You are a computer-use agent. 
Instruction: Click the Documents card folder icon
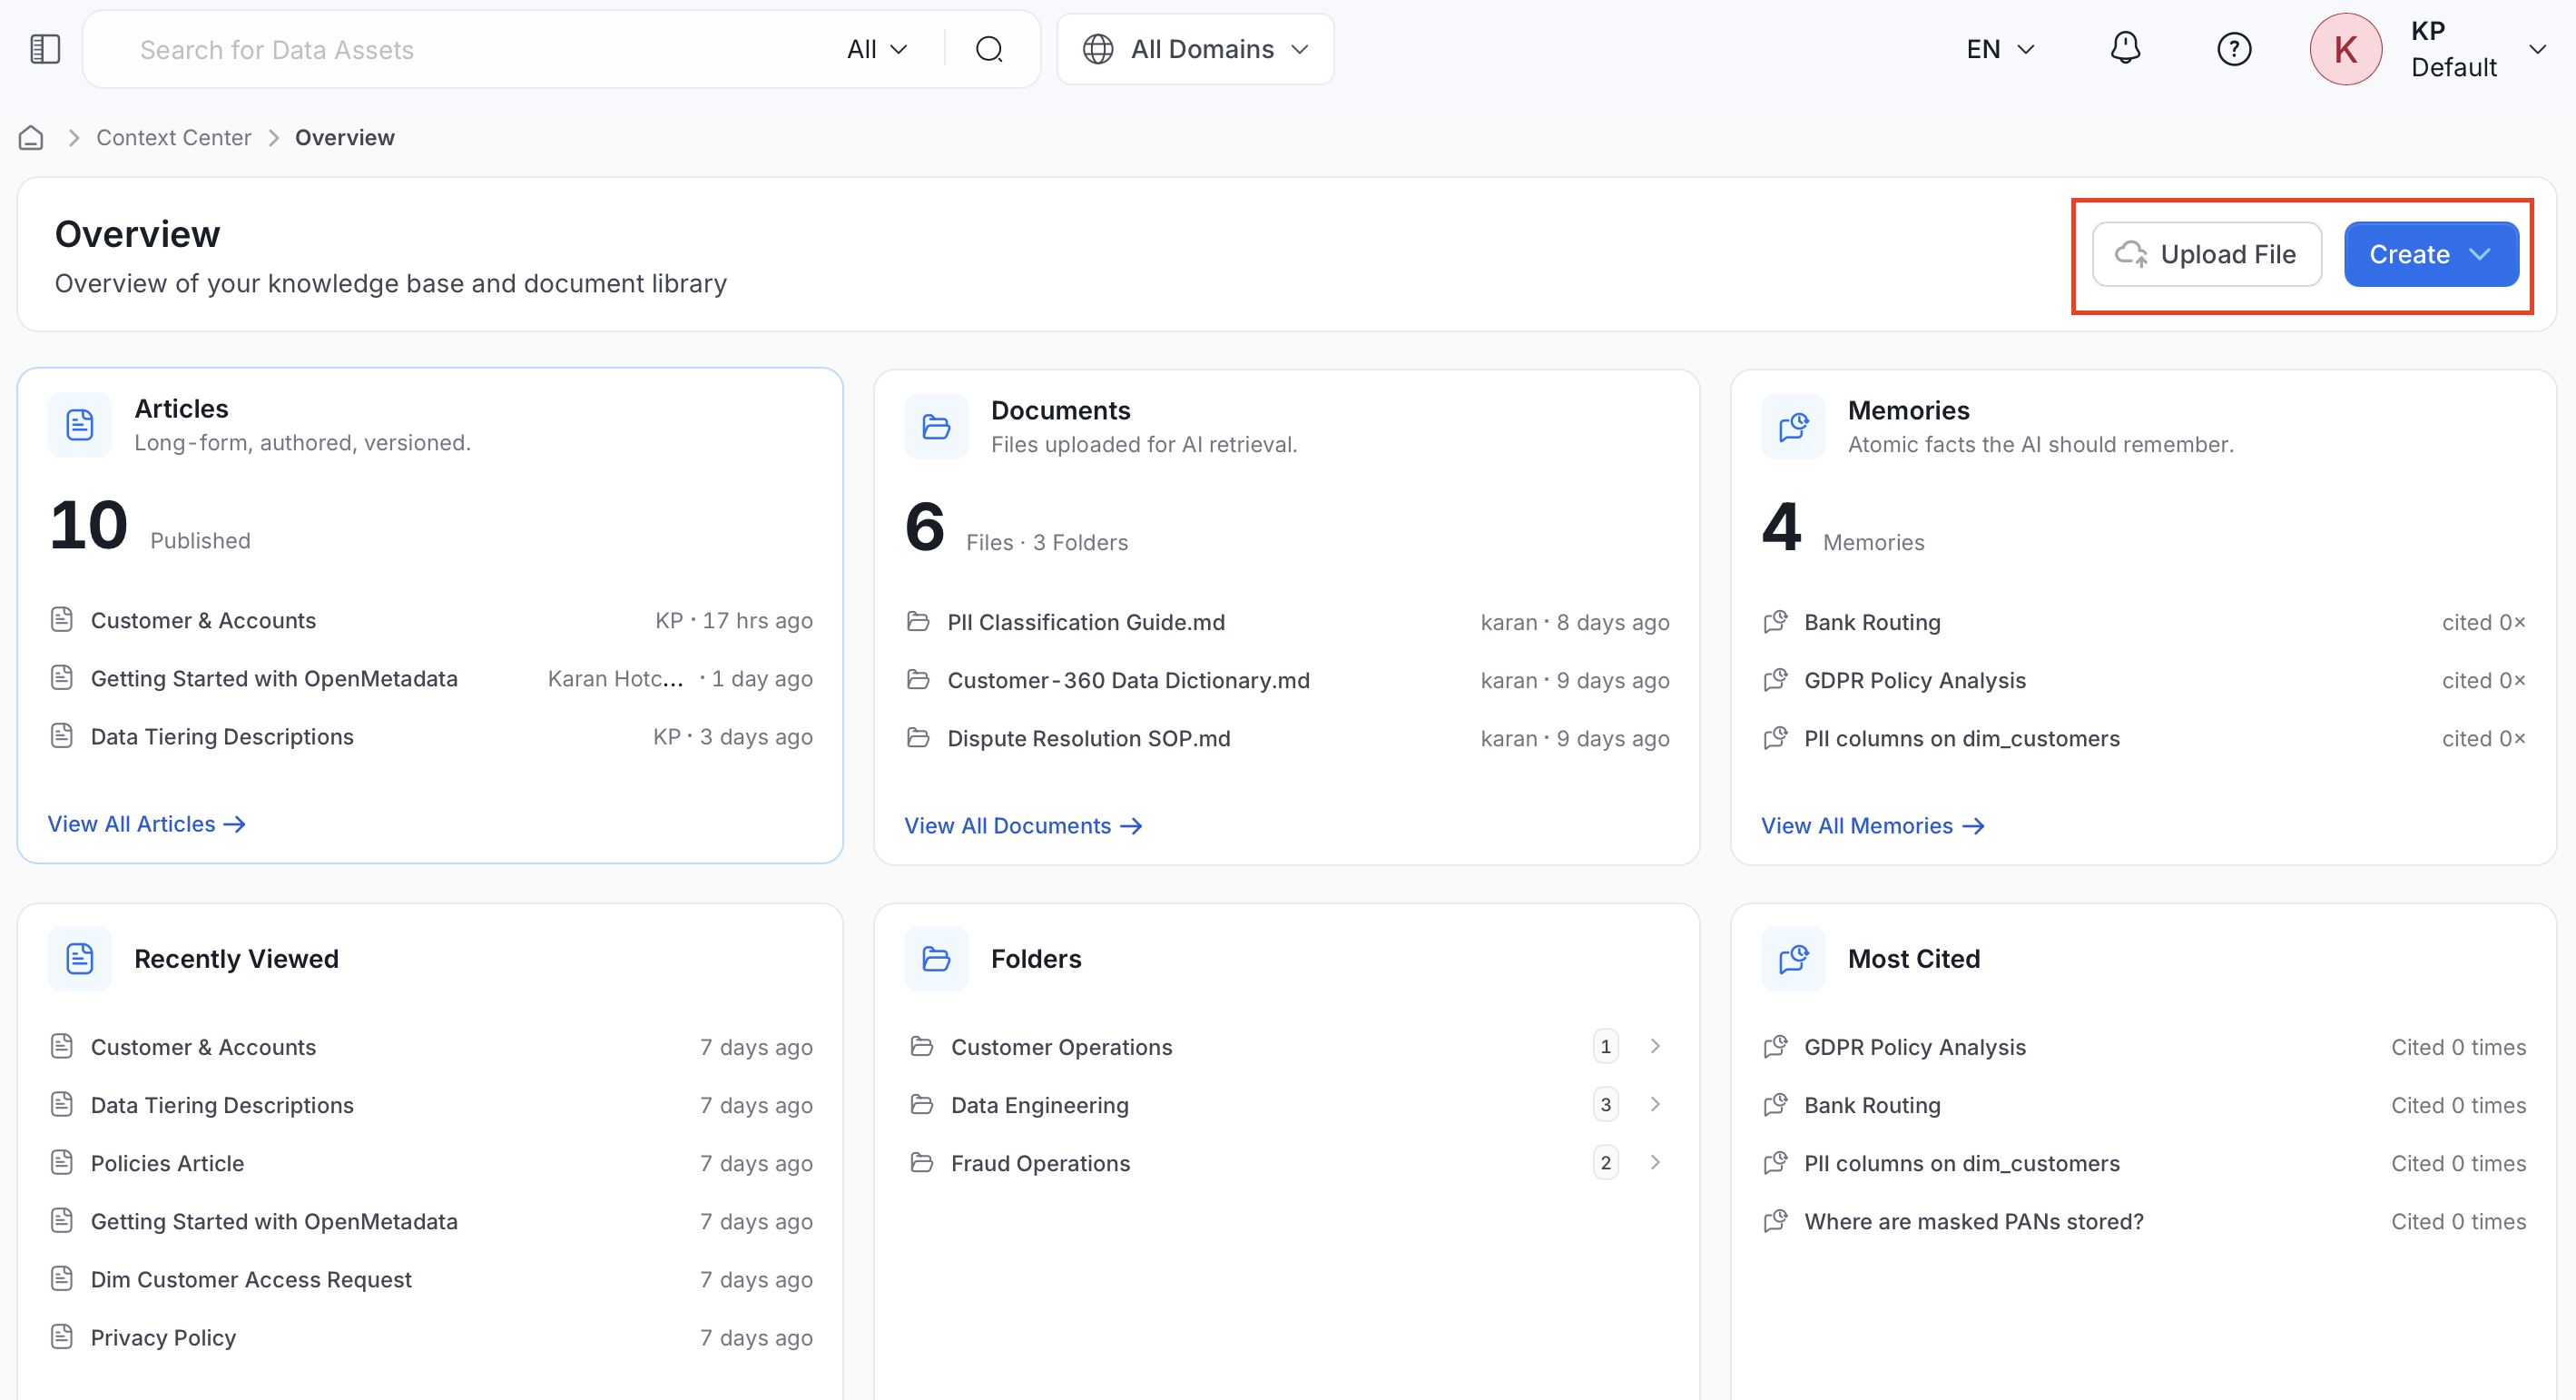pos(936,427)
